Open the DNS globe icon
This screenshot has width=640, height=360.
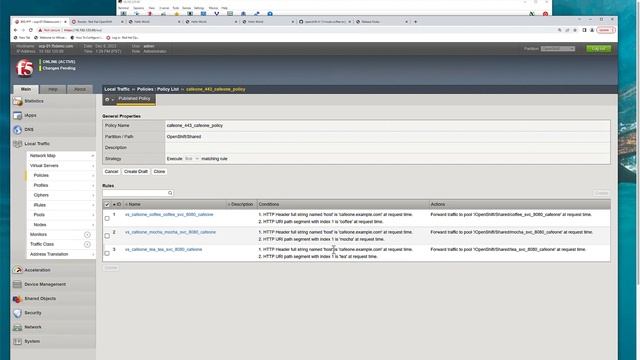click(18, 130)
